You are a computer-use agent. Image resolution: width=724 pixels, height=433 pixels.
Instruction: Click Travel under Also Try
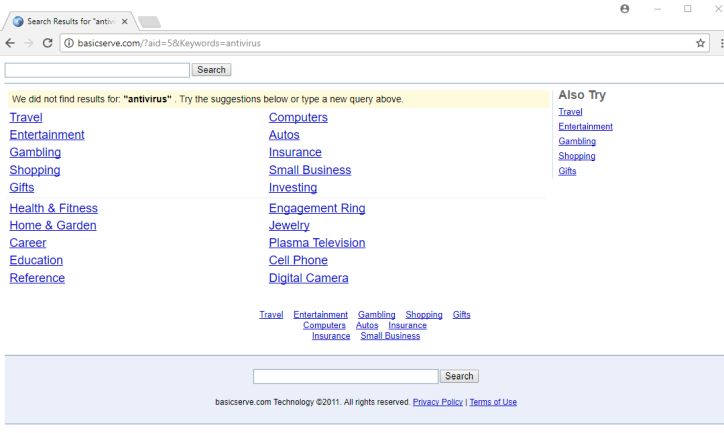pos(570,112)
